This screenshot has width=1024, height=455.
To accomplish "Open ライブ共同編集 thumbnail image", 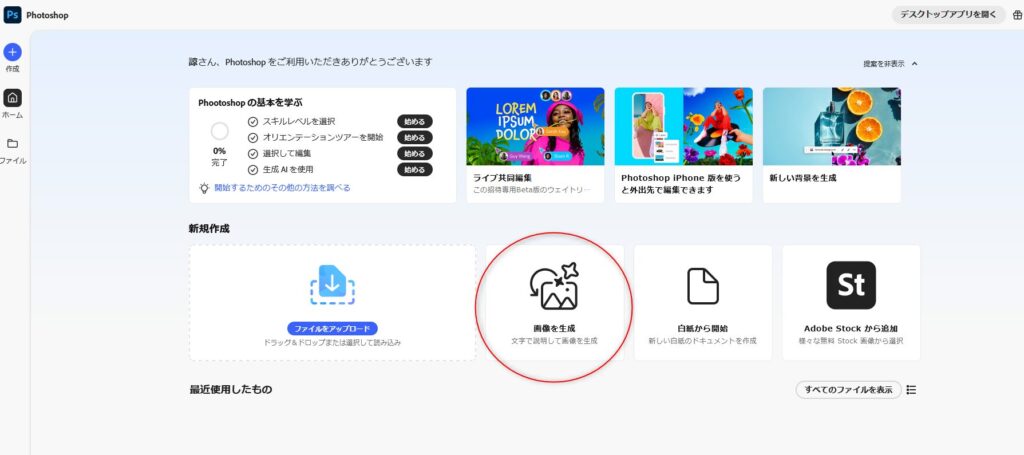I will pyautogui.click(x=535, y=127).
